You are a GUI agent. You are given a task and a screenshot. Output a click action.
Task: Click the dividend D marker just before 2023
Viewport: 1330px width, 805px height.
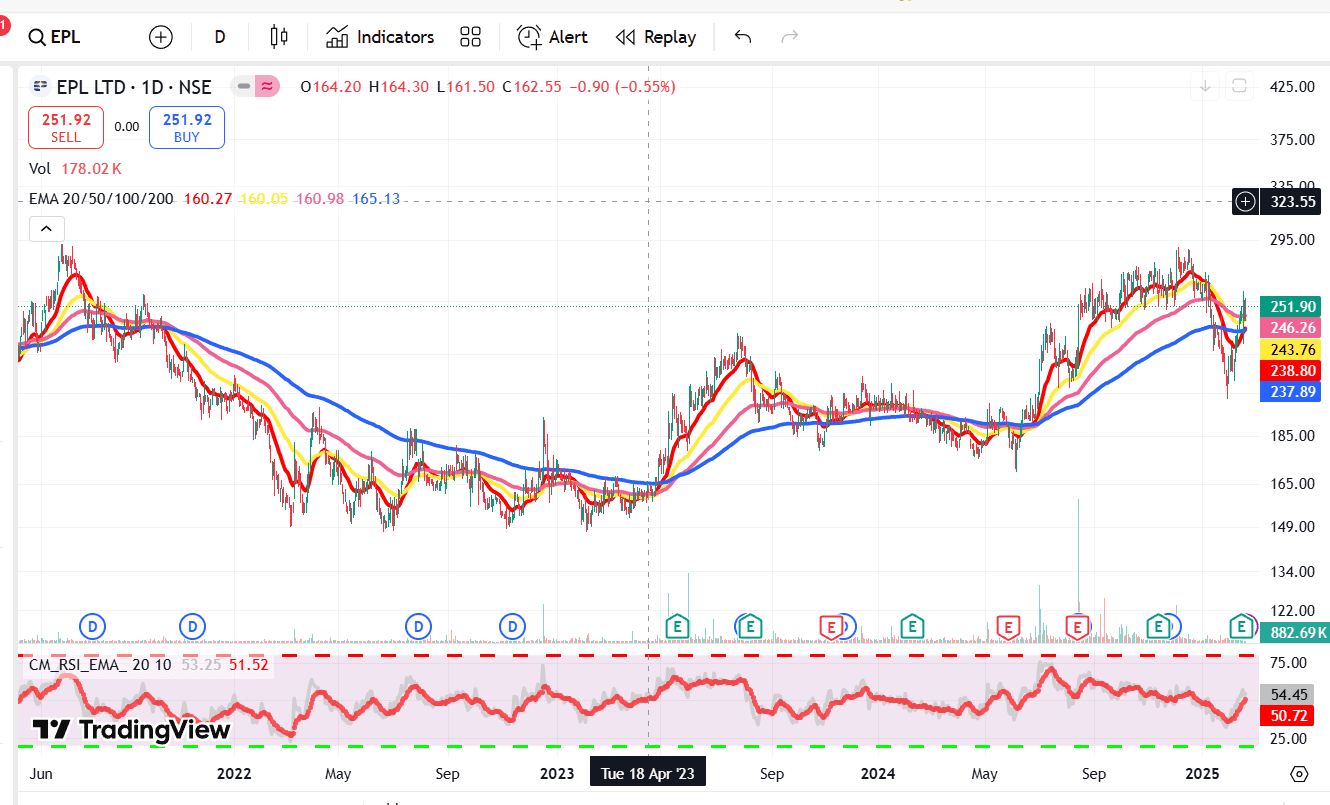[x=512, y=627]
